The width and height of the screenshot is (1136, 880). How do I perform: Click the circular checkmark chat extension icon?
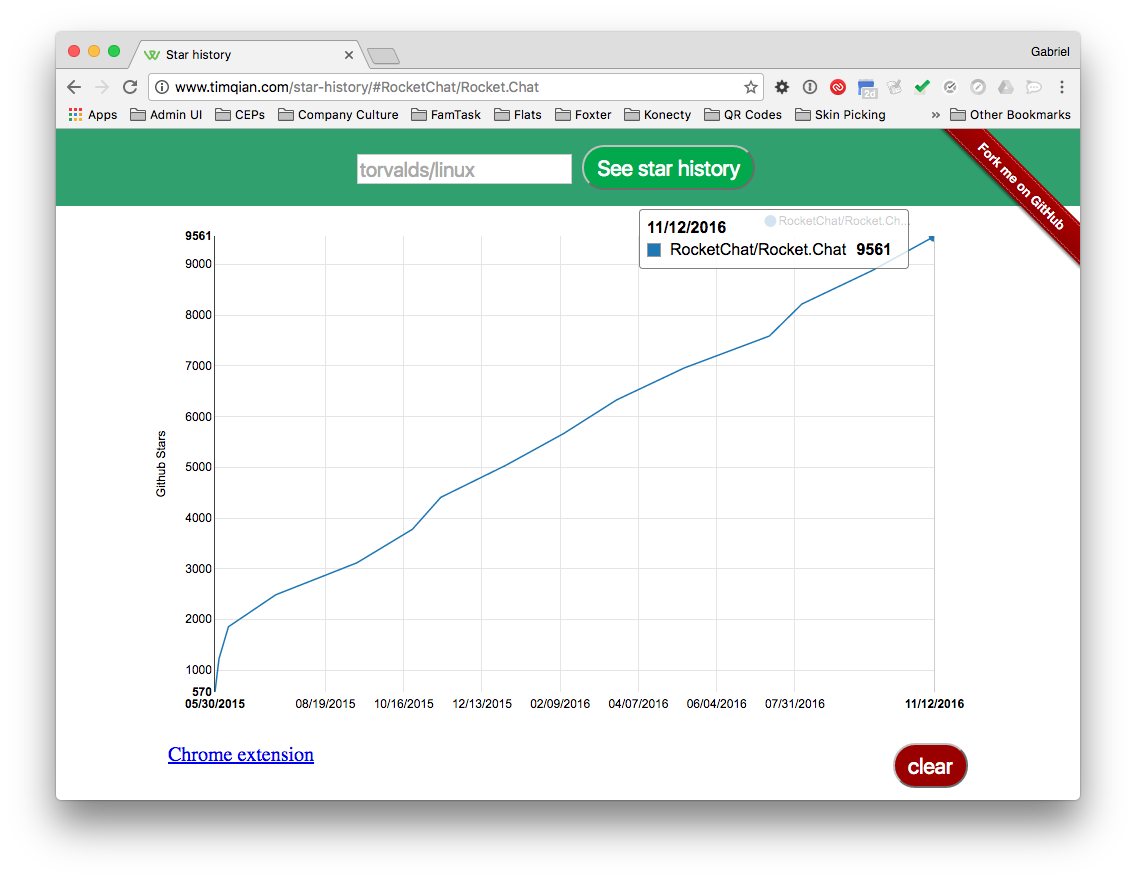[x=950, y=87]
